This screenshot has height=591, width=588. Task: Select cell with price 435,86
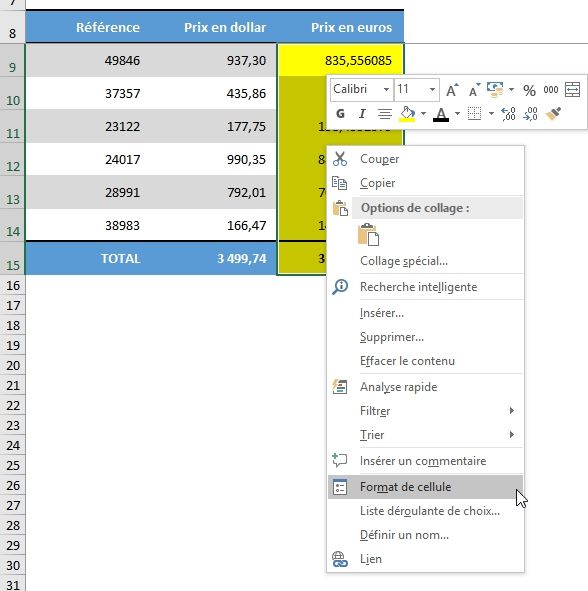click(x=214, y=93)
